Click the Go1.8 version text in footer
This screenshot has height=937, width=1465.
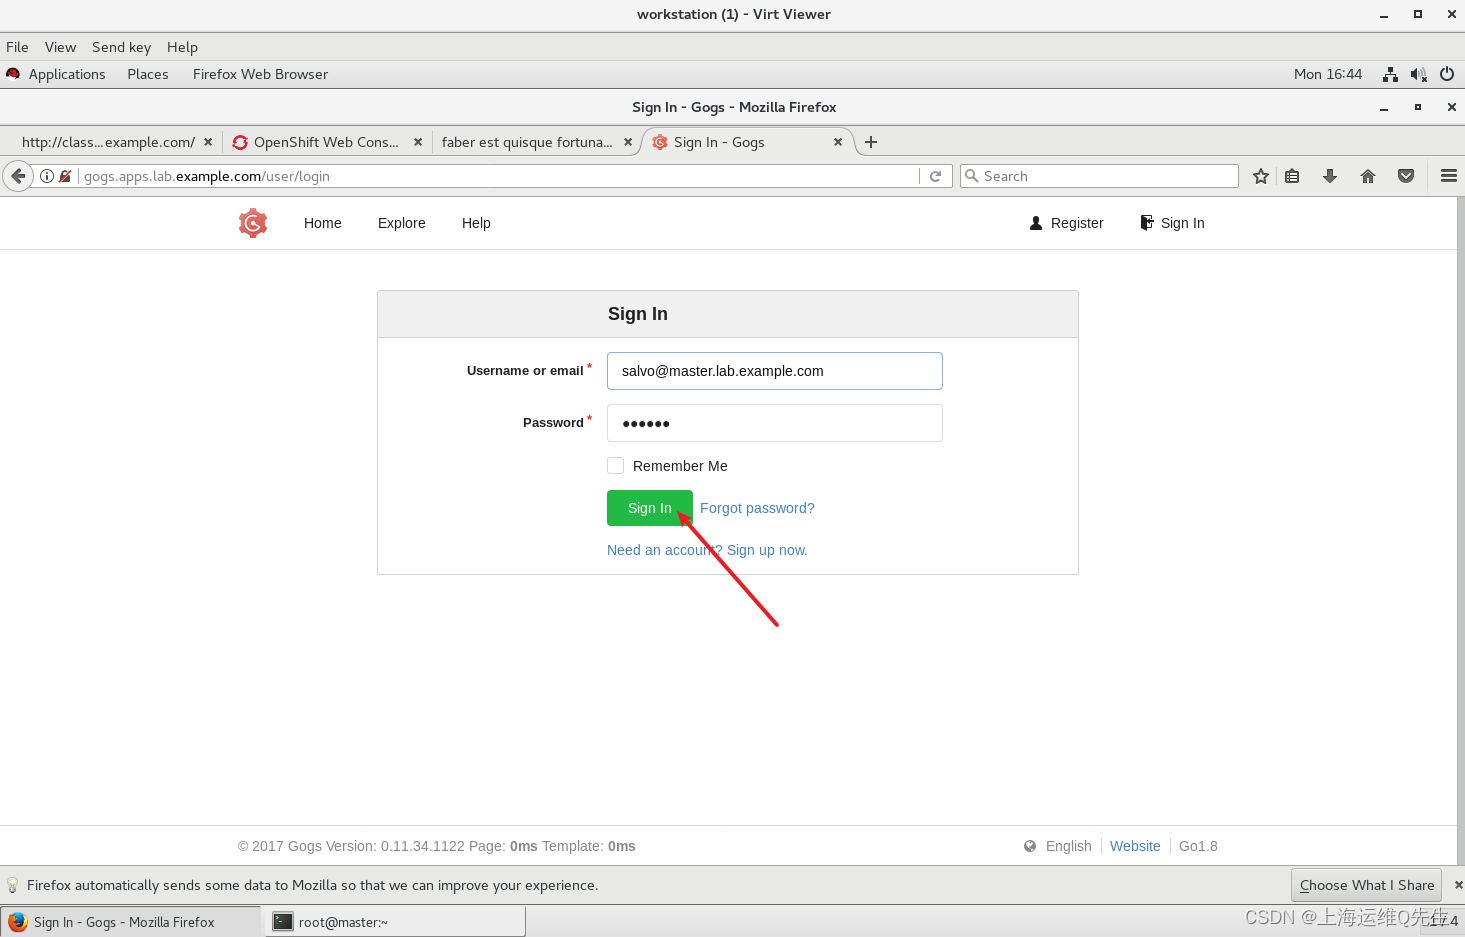click(1198, 846)
